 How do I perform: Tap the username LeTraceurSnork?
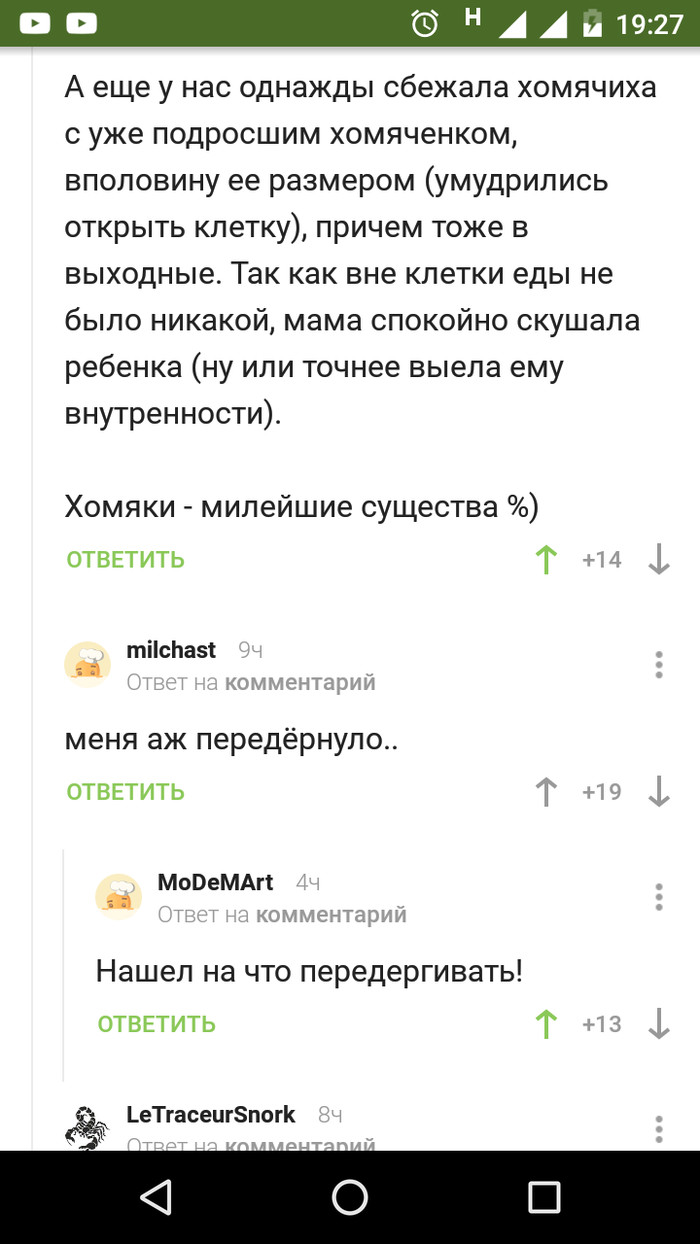(211, 1114)
